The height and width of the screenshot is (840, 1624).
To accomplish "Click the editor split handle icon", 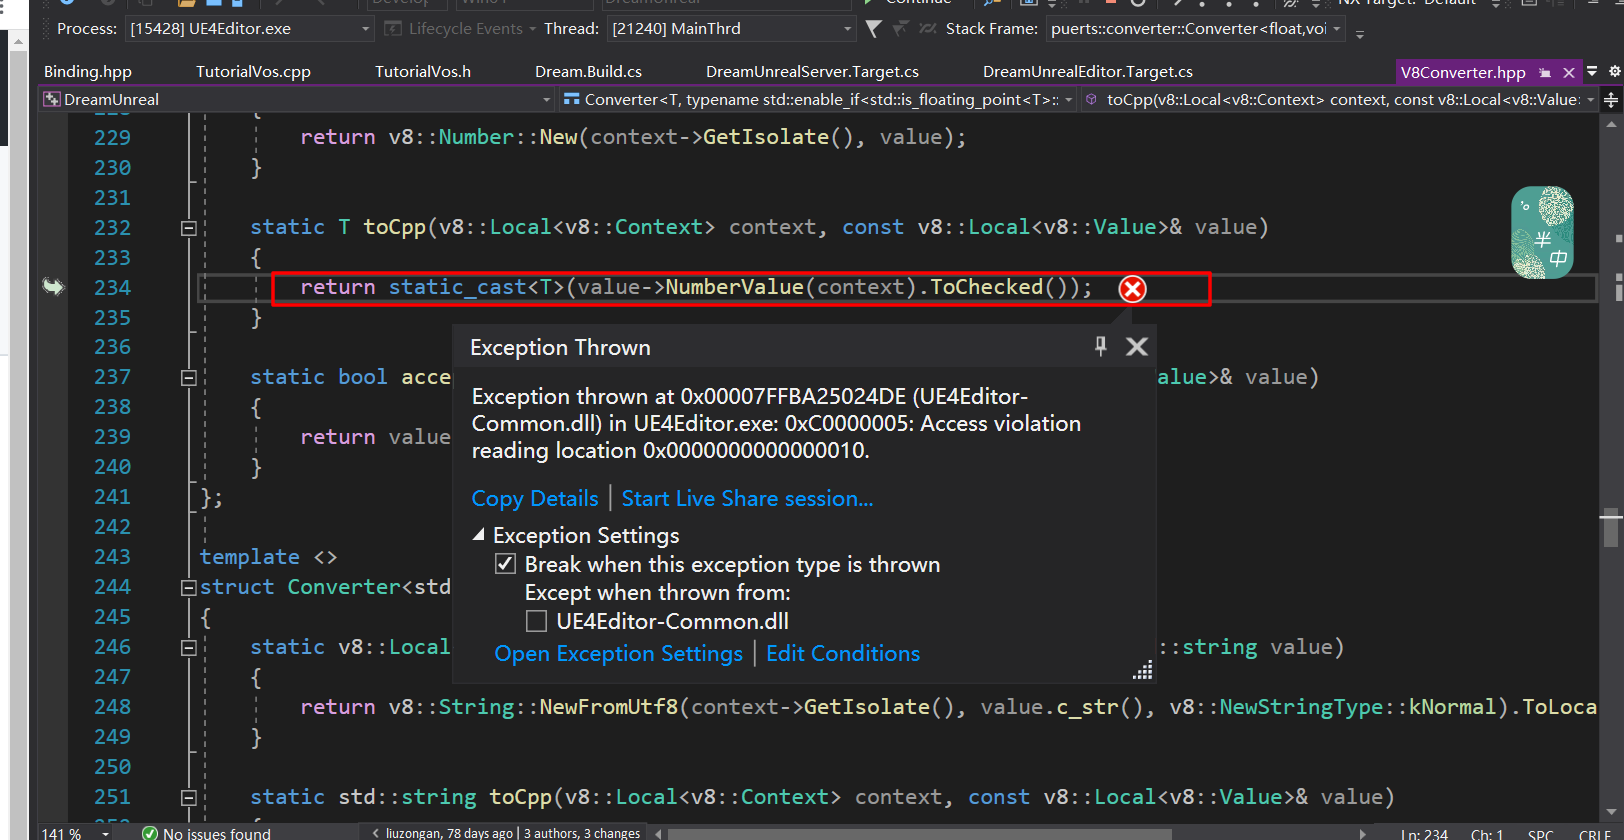I will (x=1610, y=99).
